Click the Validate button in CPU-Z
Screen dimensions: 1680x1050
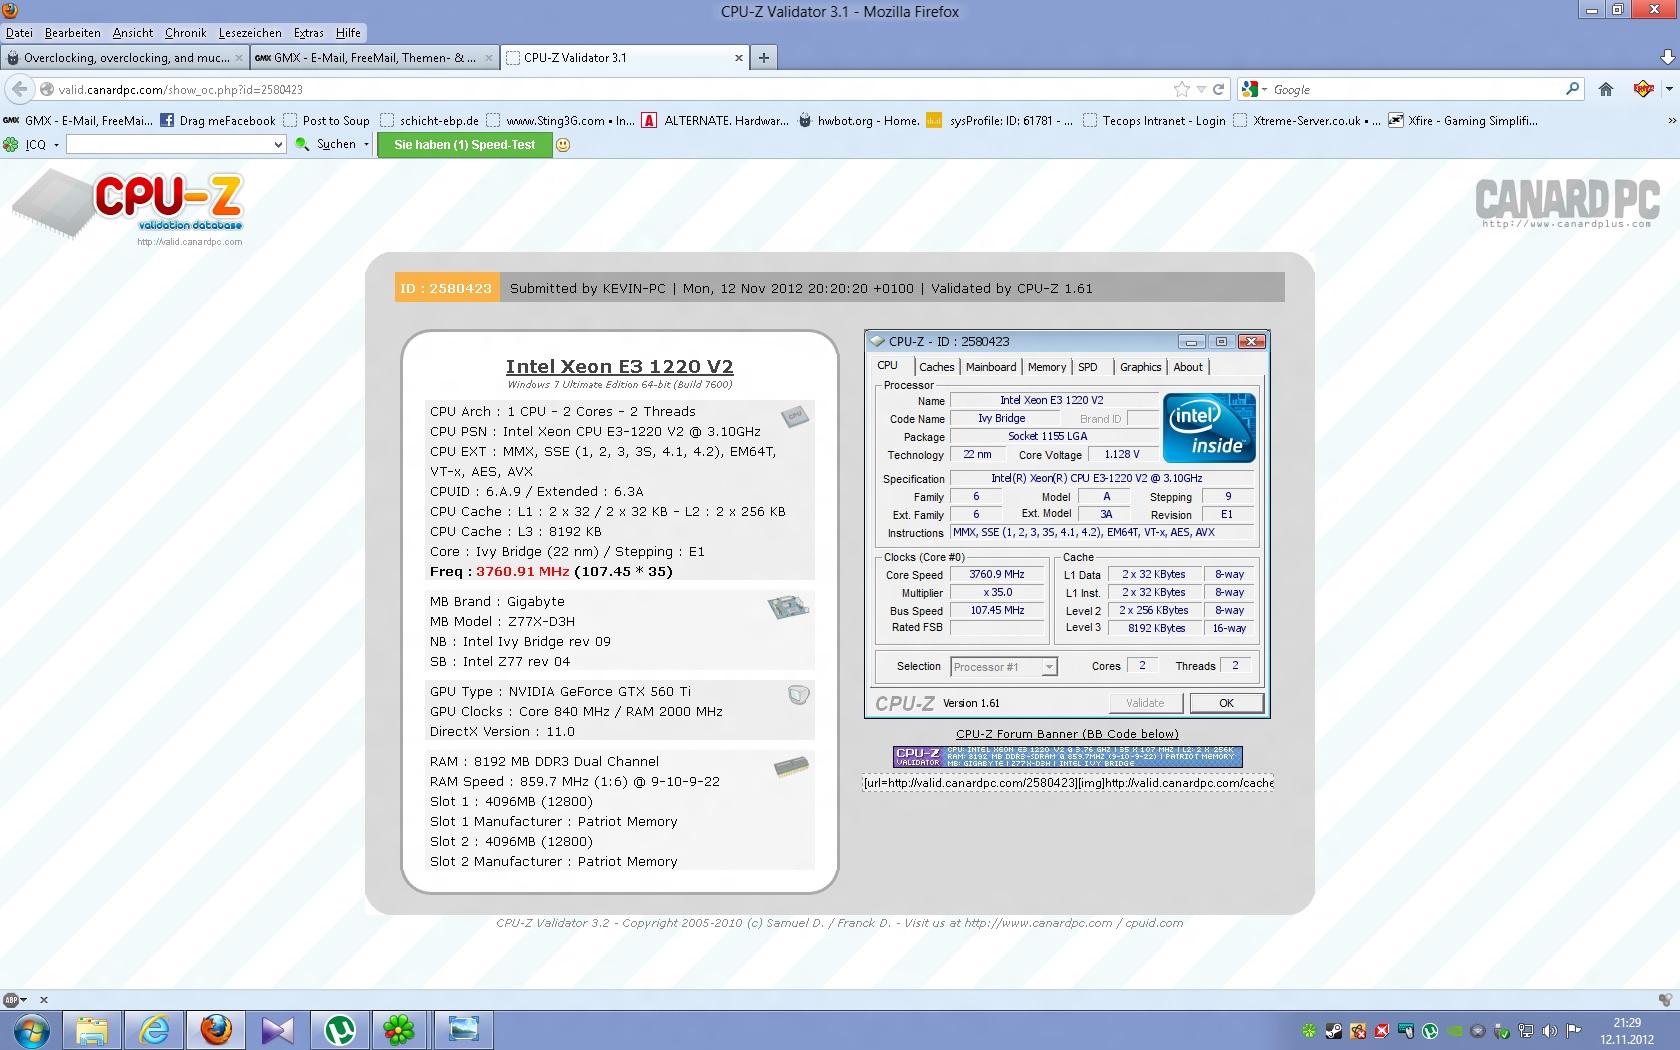pos(1145,703)
